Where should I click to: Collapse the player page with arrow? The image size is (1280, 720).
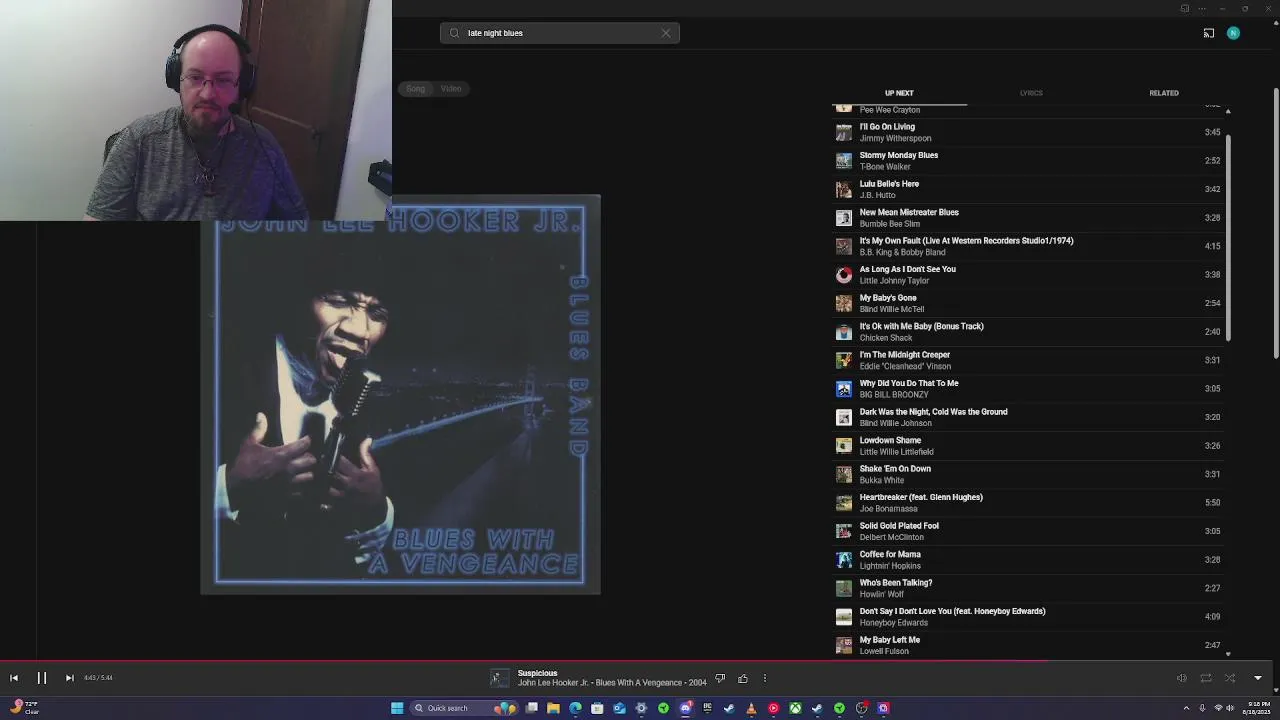[1258, 678]
